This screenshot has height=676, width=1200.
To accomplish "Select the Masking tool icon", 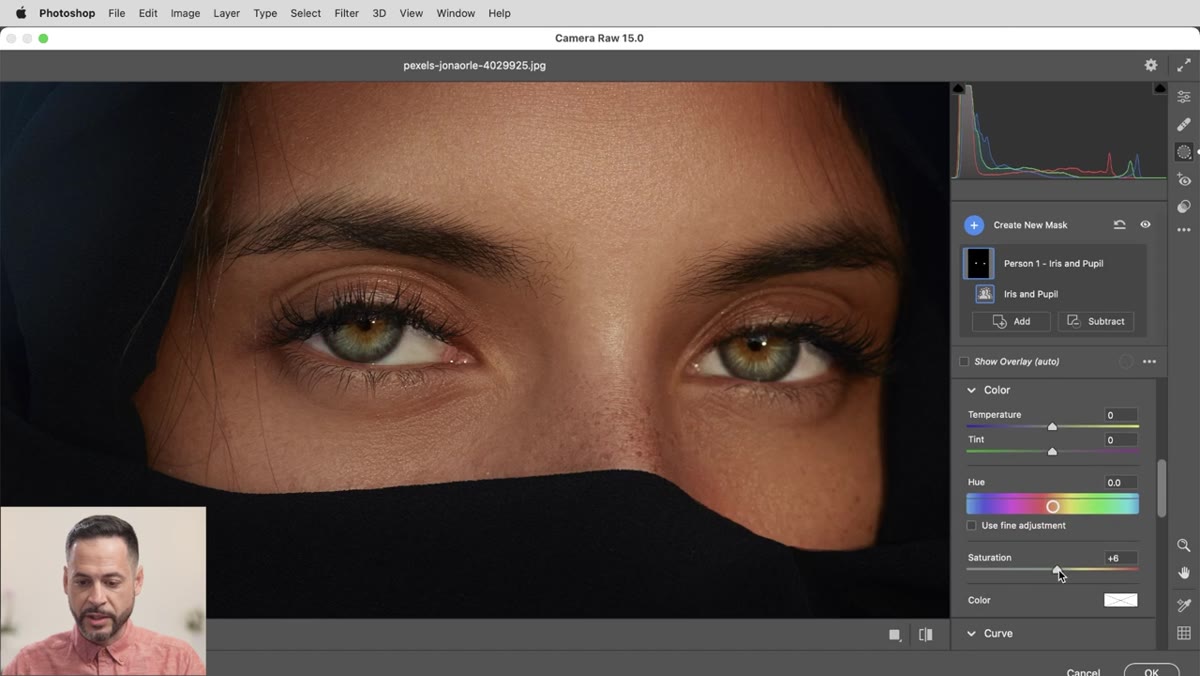I will click(1184, 152).
